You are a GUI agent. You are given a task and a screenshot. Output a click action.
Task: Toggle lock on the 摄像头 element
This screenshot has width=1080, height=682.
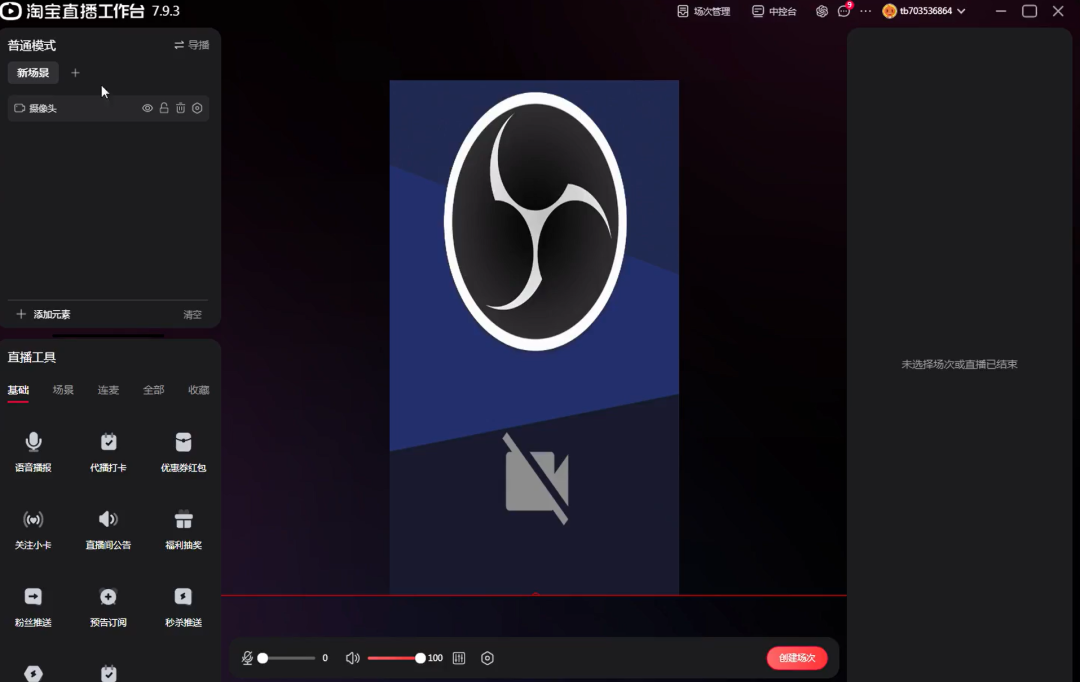(x=164, y=108)
